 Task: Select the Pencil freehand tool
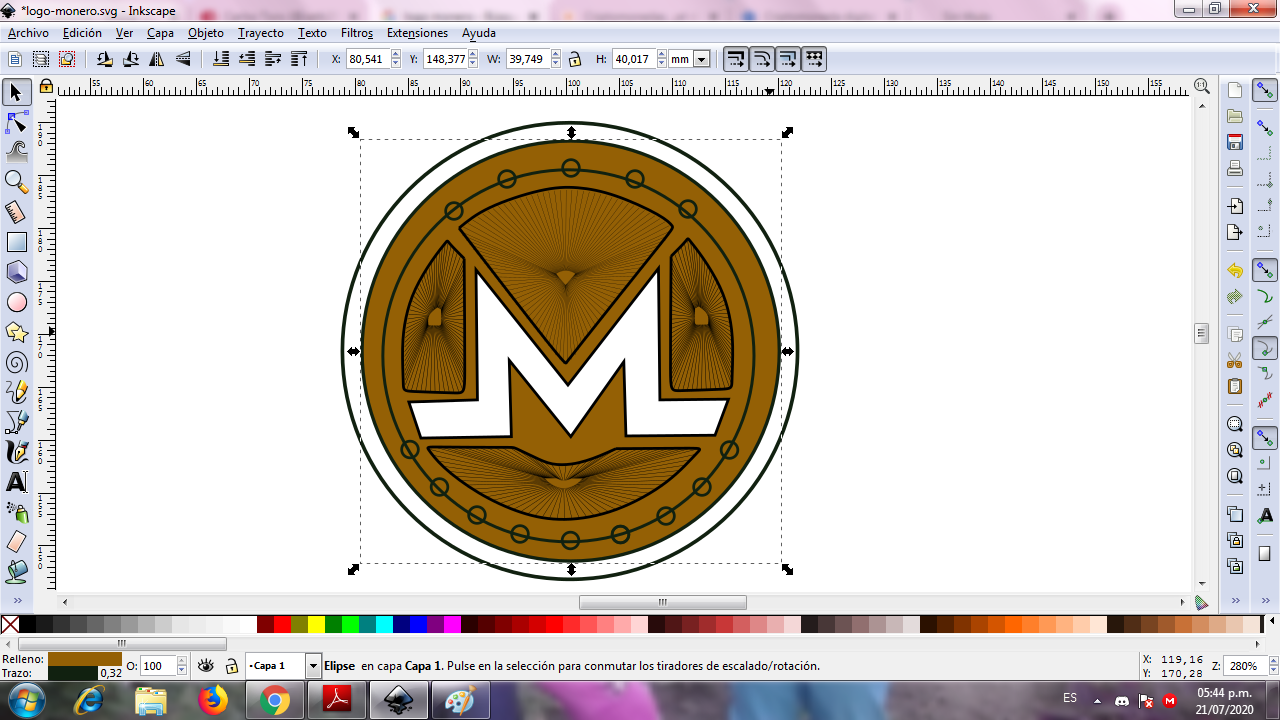point(16,392)
